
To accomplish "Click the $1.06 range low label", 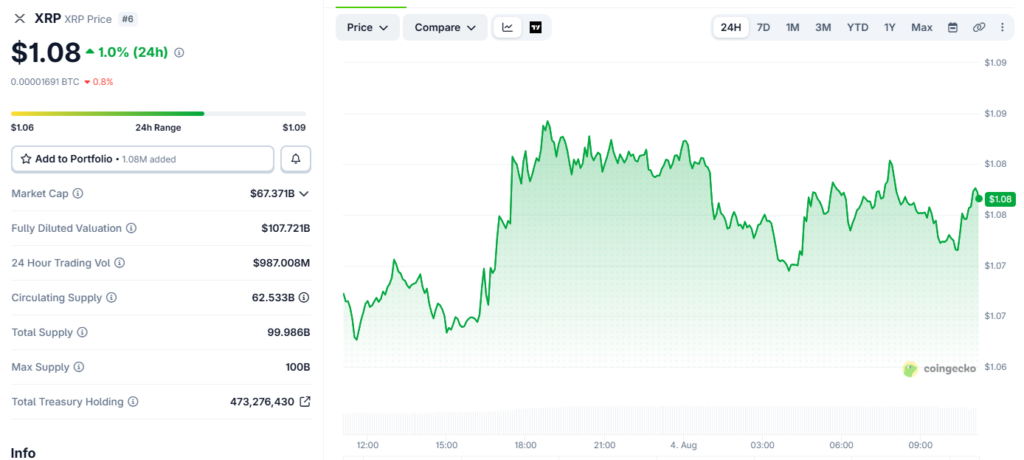I will 22,127.
